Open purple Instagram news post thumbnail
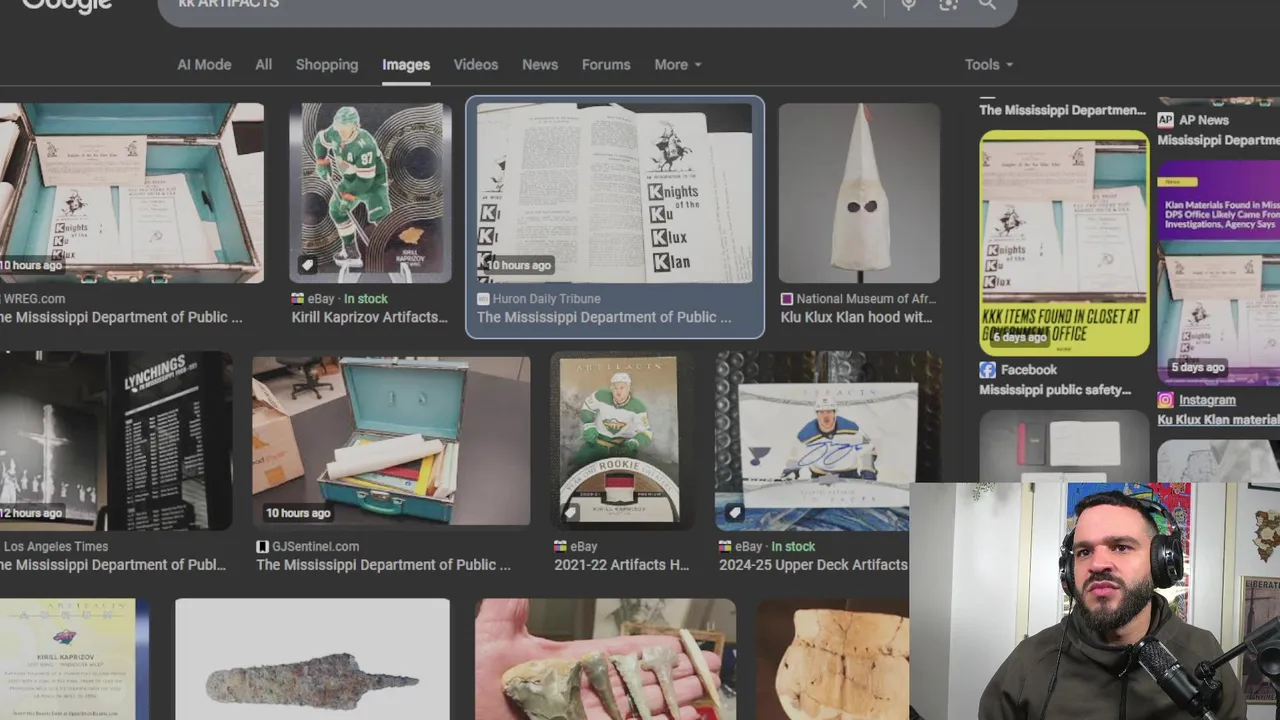 tap(1218, 272)
